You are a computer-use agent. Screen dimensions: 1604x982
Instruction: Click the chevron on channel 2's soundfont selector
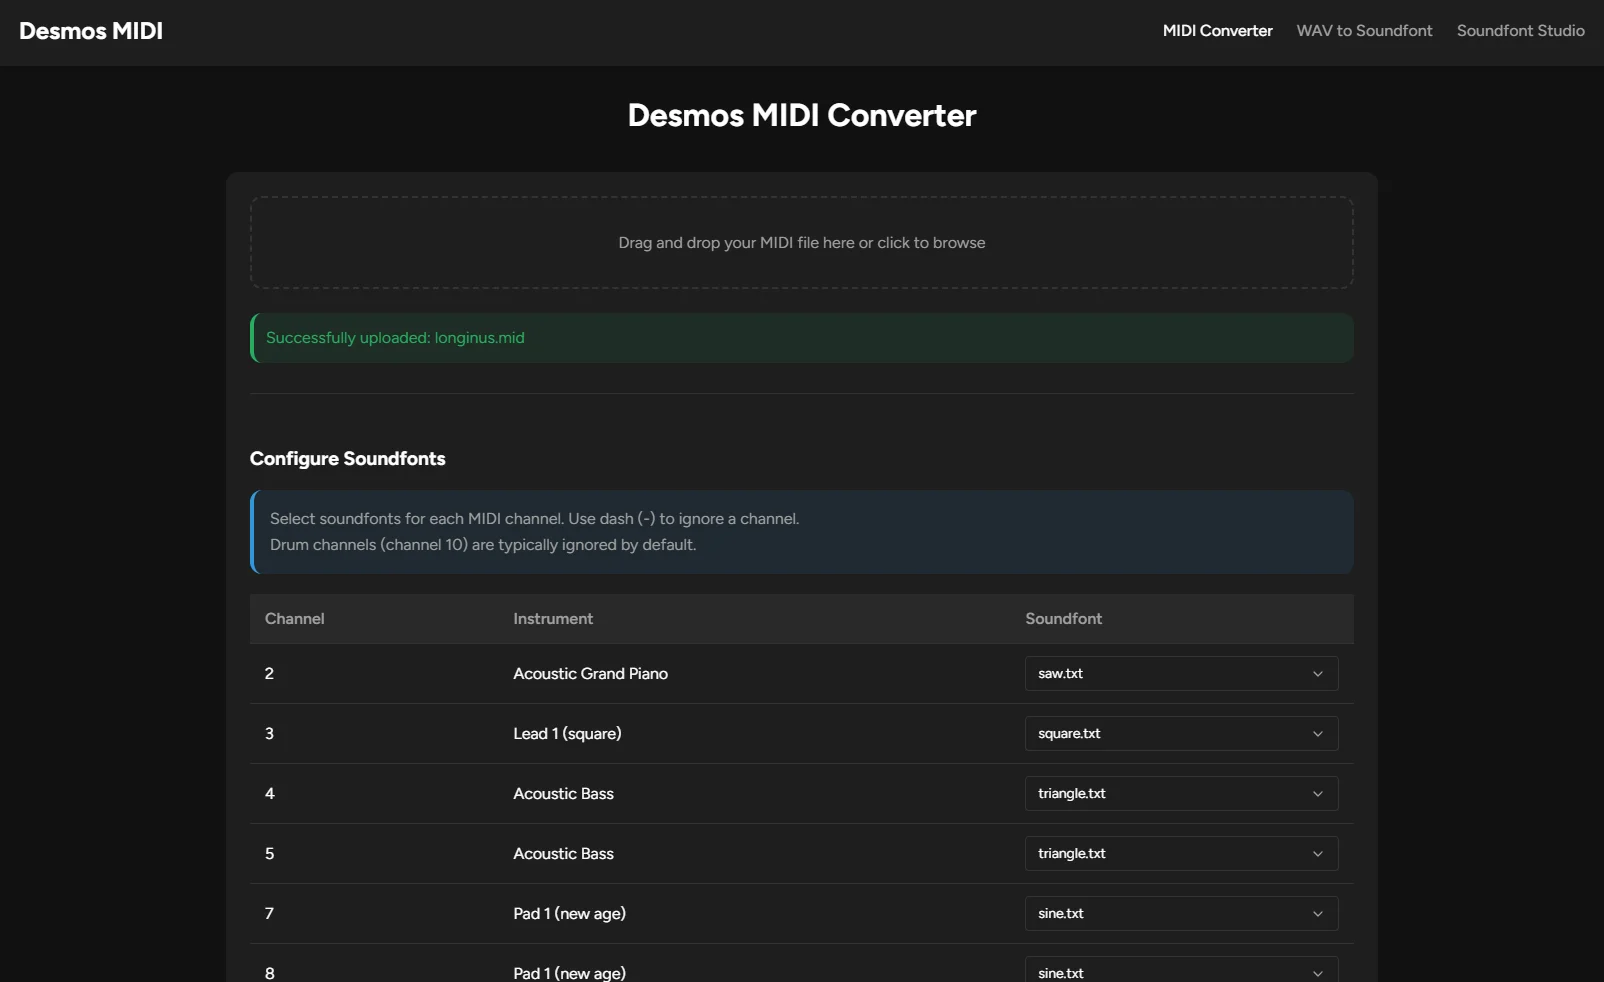(x=1317, y=674)
